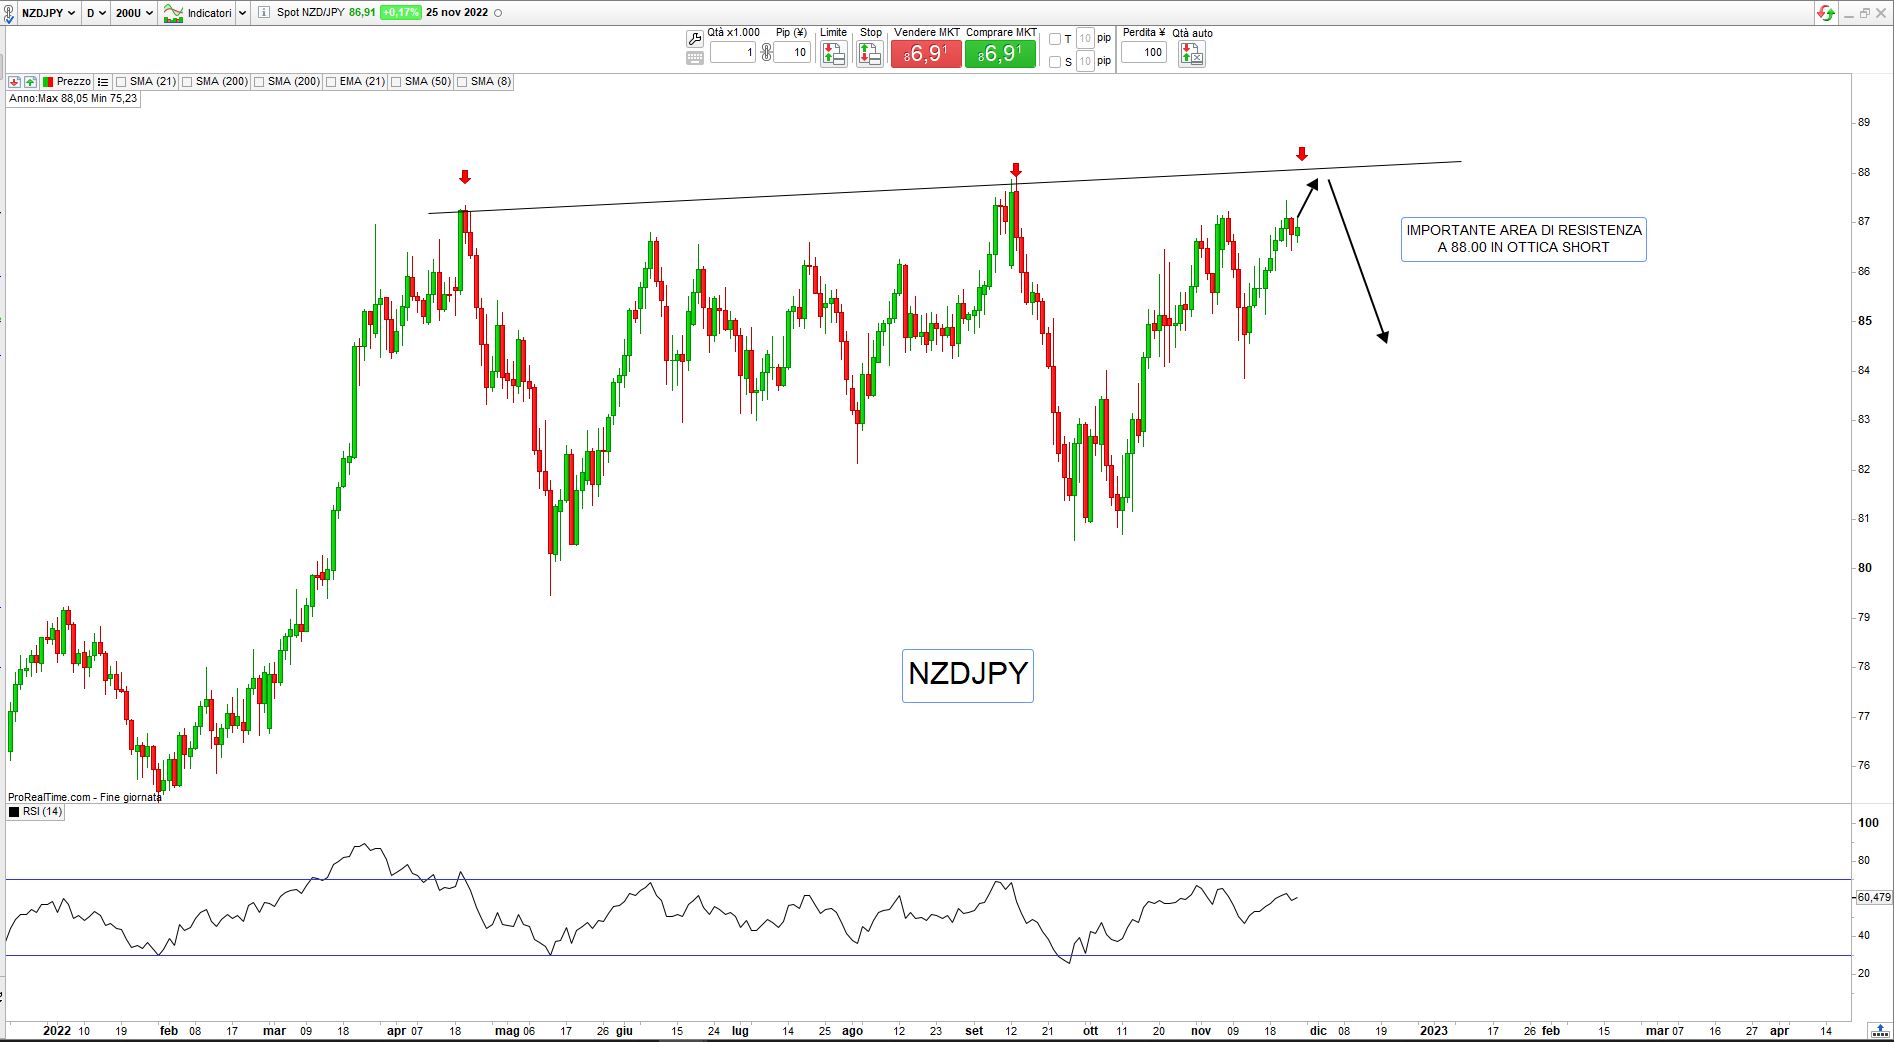Click the green up-arrow icon beside Prezzo
The width and height of the screenshot is (1894, 1042).
[x=31, y=82]
